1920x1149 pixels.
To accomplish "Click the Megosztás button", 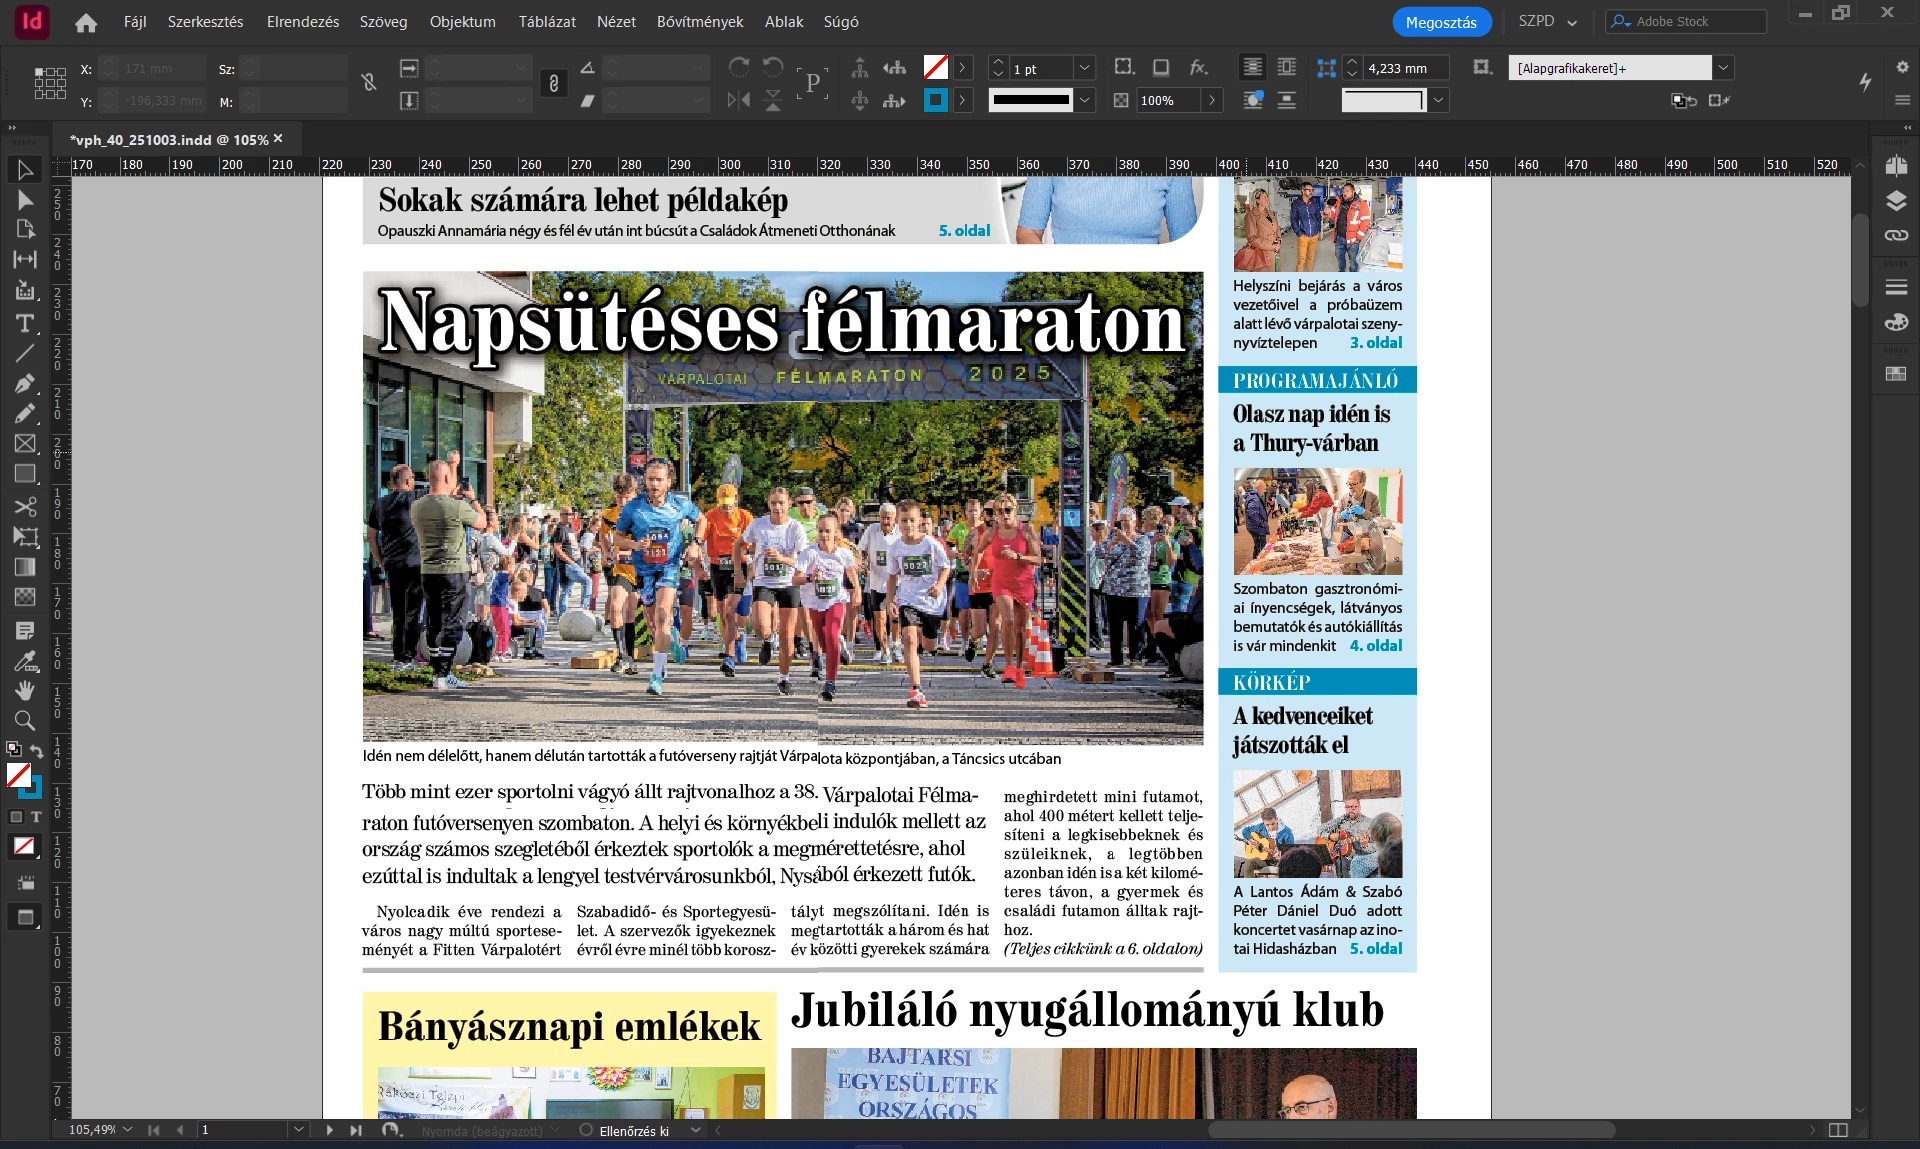I will coord(1441,22).
